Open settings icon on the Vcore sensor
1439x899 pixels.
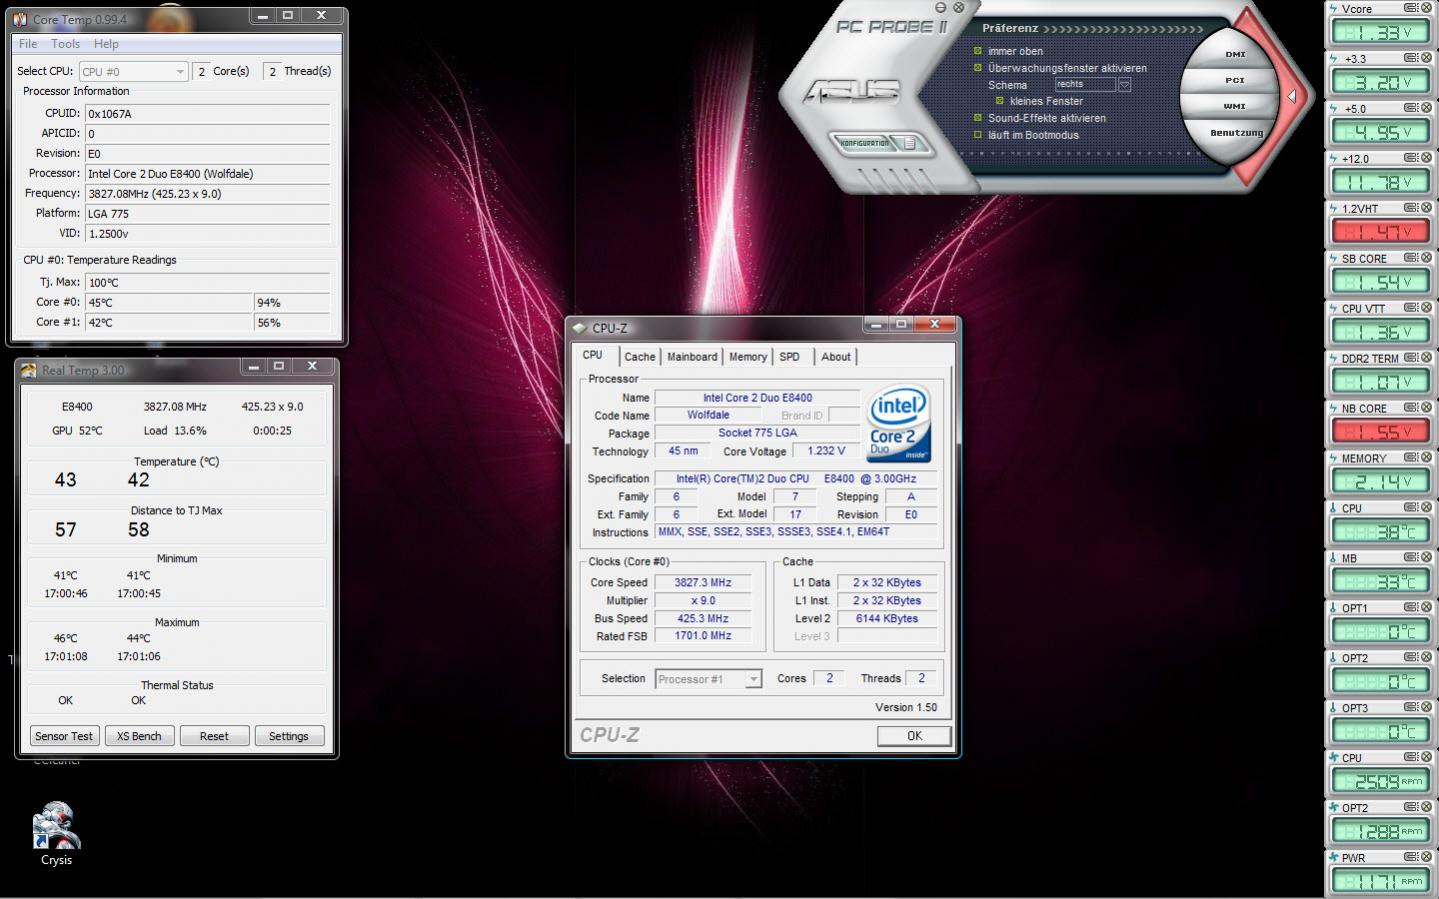tap(1410, 8)
